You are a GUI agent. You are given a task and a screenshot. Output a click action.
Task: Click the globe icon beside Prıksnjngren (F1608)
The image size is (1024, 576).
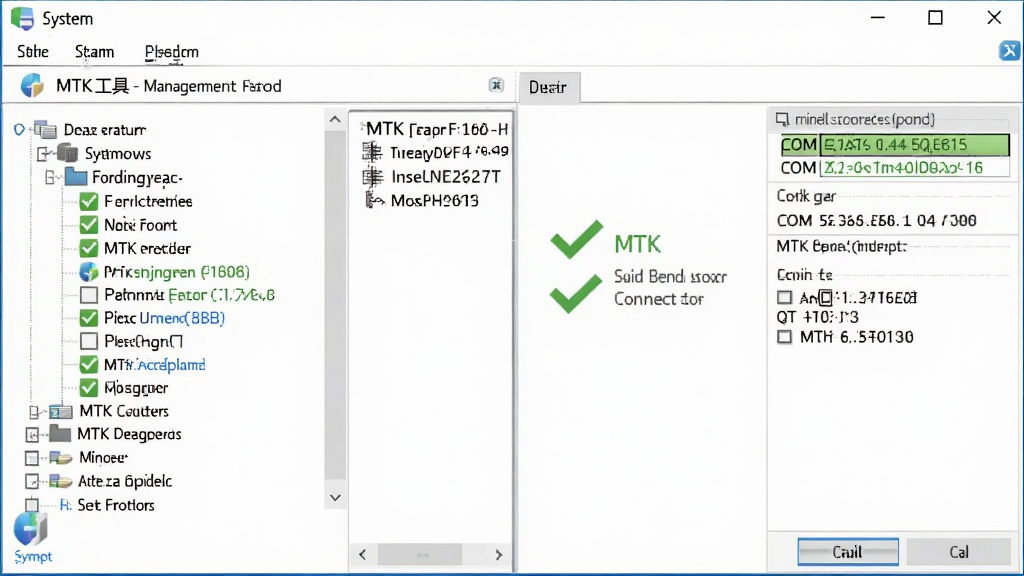coord(89,272)
